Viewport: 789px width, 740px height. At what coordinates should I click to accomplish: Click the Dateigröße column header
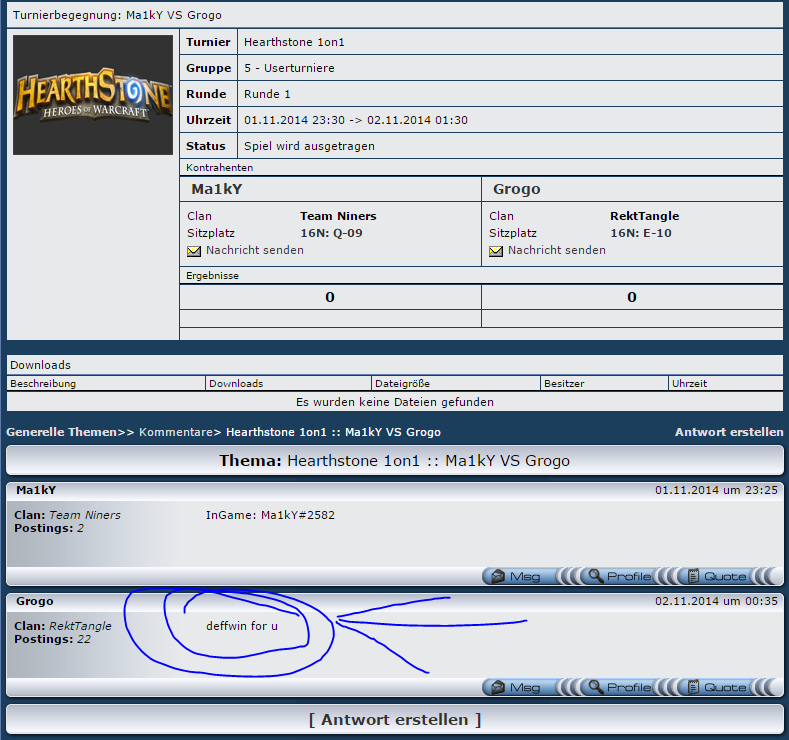(400, 383)
